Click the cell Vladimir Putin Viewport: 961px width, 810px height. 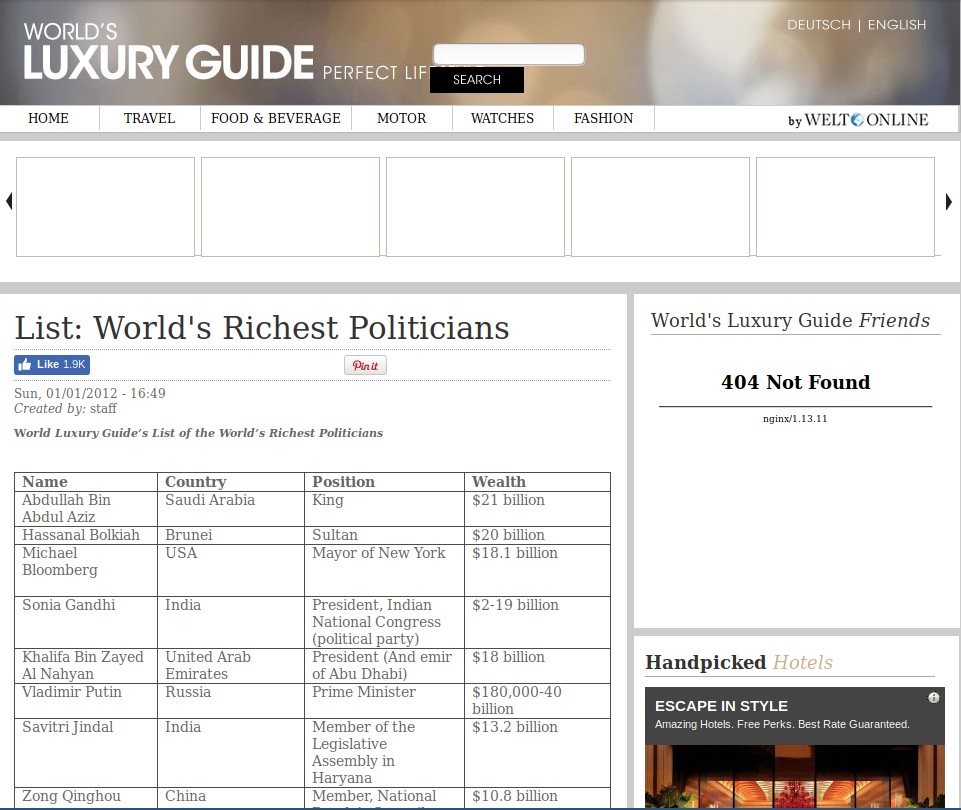(86, 700)
